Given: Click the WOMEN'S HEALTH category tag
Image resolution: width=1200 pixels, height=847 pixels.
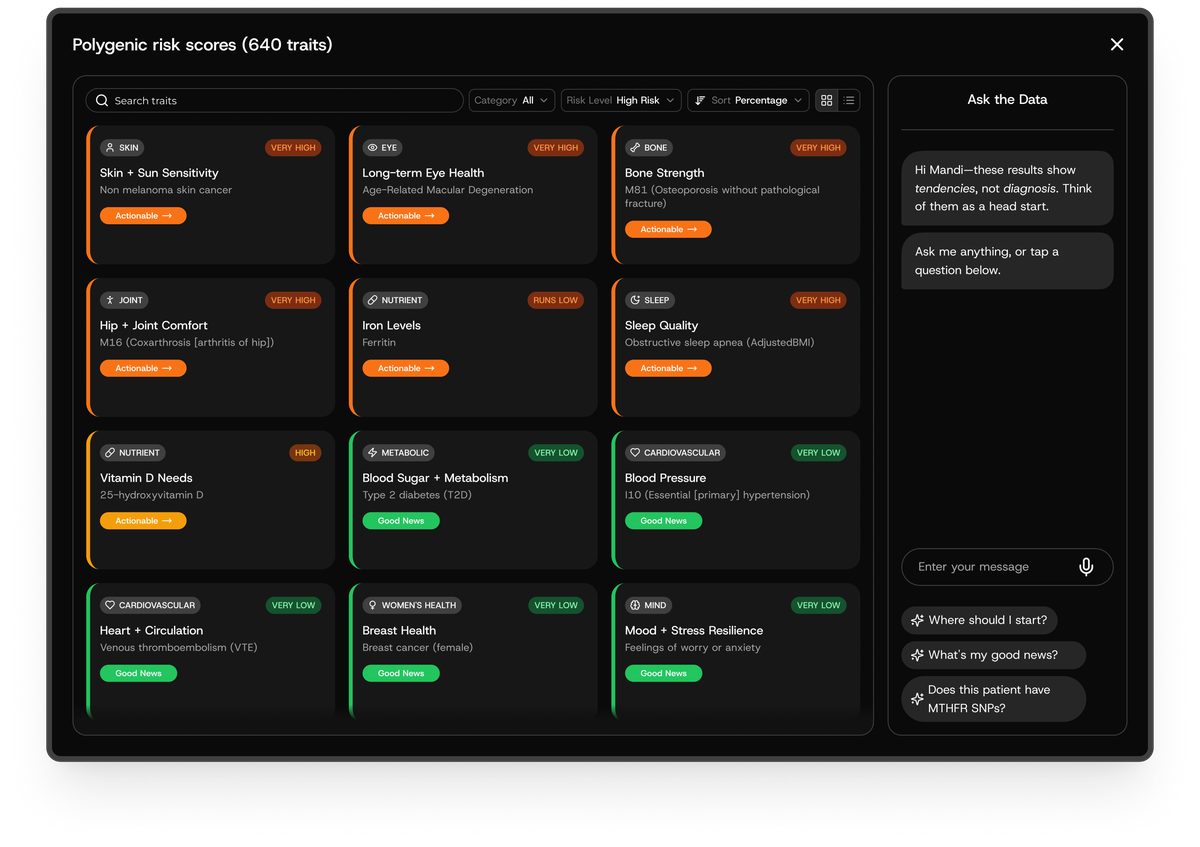Looking at the screenshot, I should (x=412, y=605).
